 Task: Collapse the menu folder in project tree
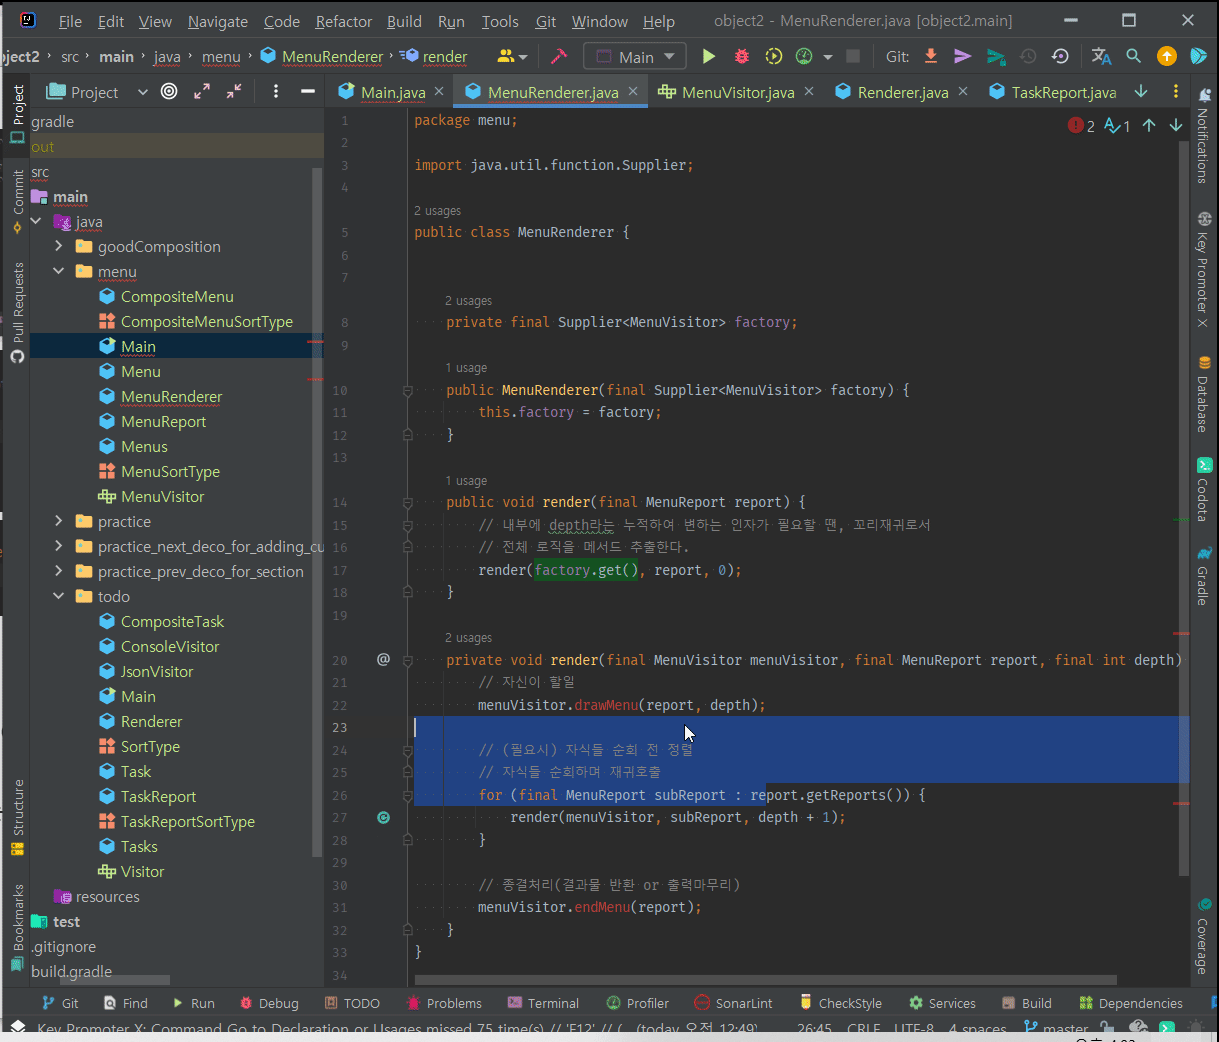click(59, 271)
